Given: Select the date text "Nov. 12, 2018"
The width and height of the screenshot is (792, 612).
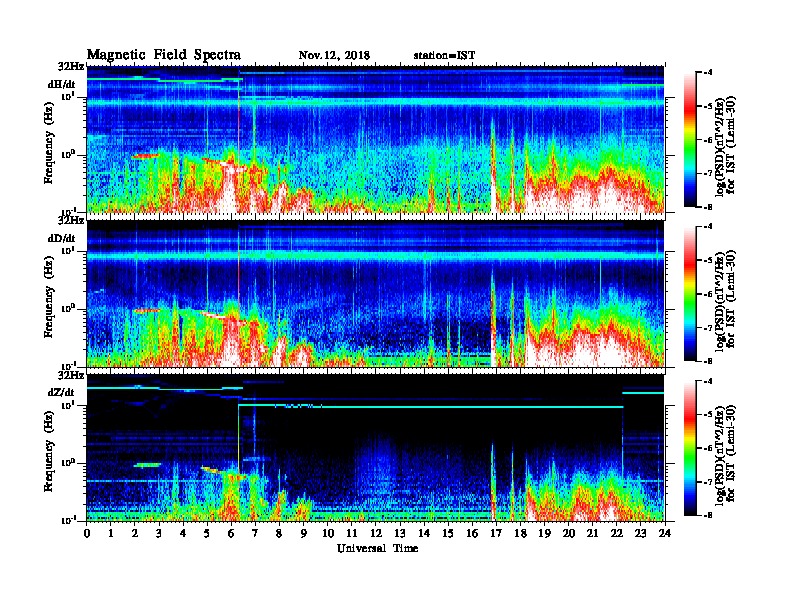Looking at the screenshot, I should point(334,56).
